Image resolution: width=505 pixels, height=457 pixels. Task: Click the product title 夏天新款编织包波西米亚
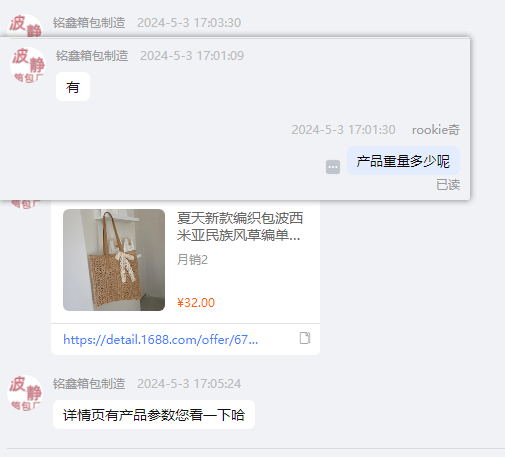[x=240, y=227]
